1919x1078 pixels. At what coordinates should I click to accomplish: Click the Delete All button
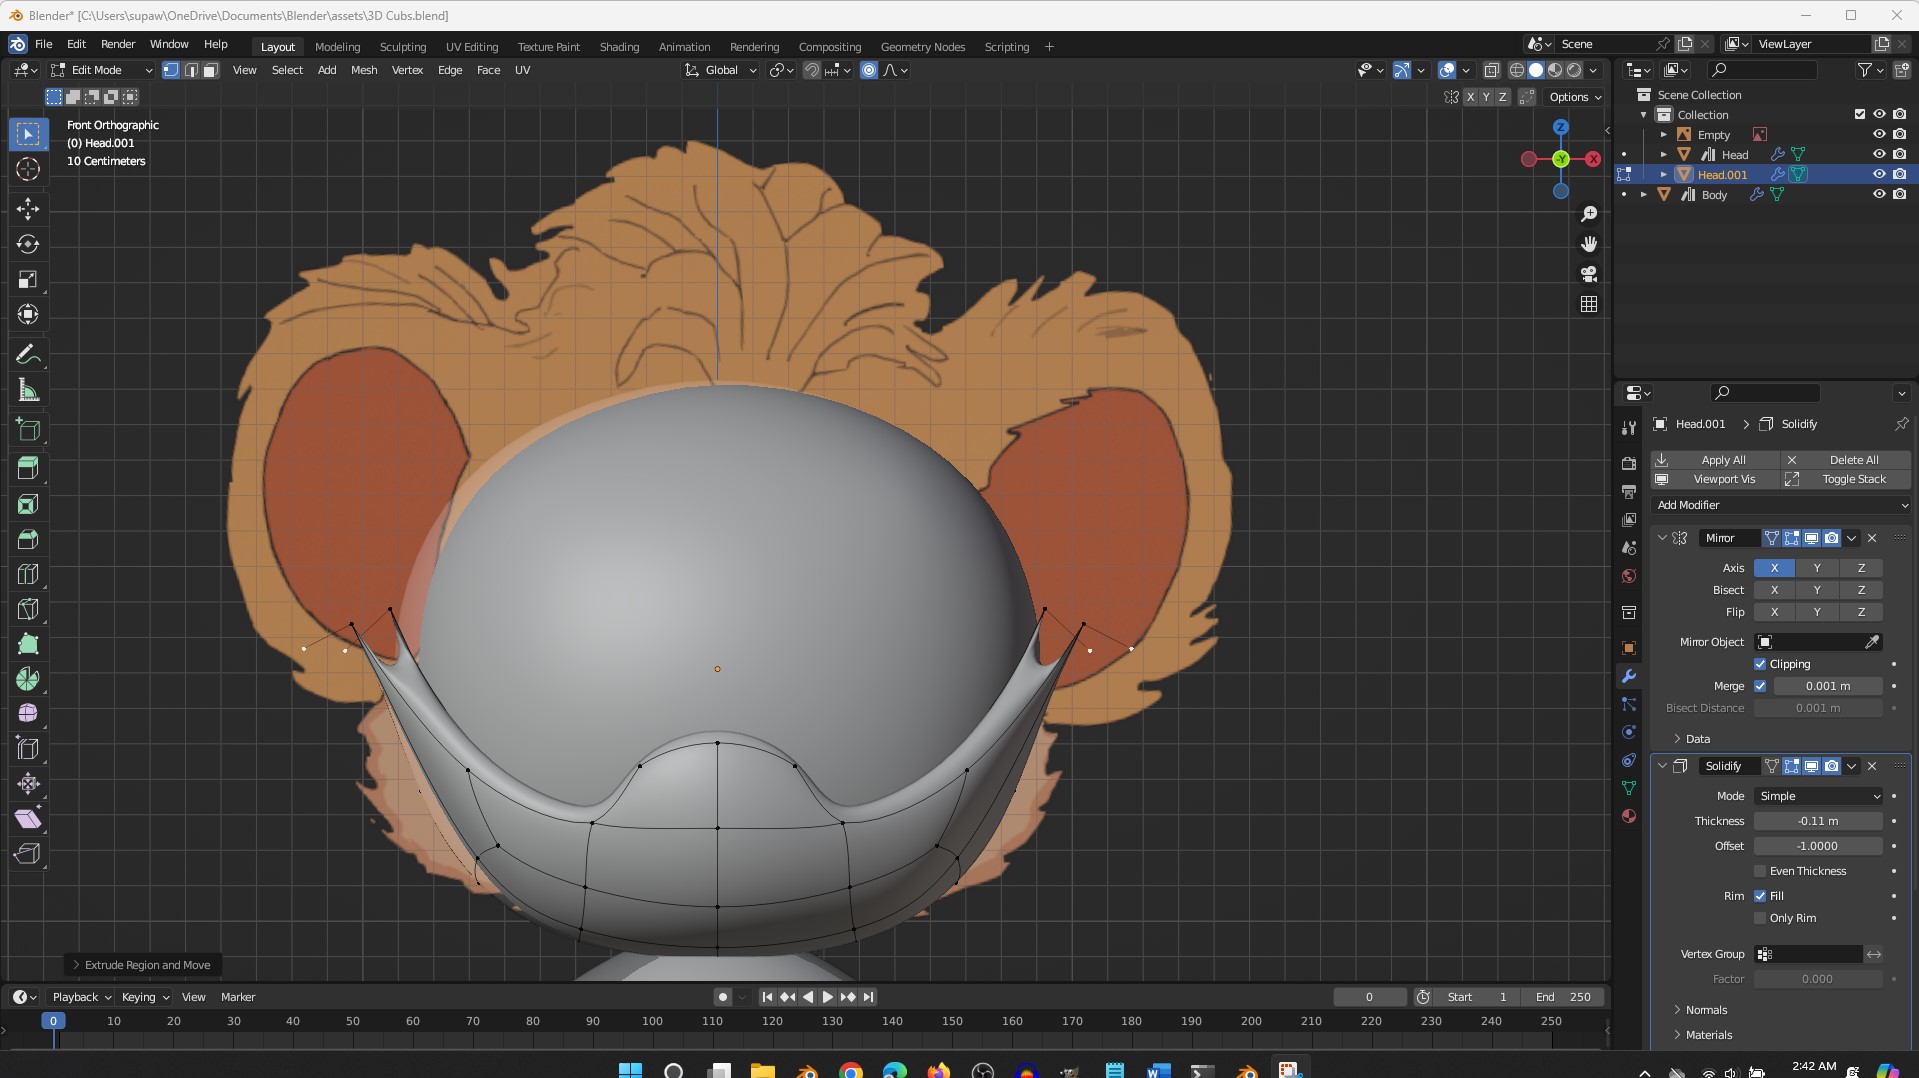coord(1846,460)
